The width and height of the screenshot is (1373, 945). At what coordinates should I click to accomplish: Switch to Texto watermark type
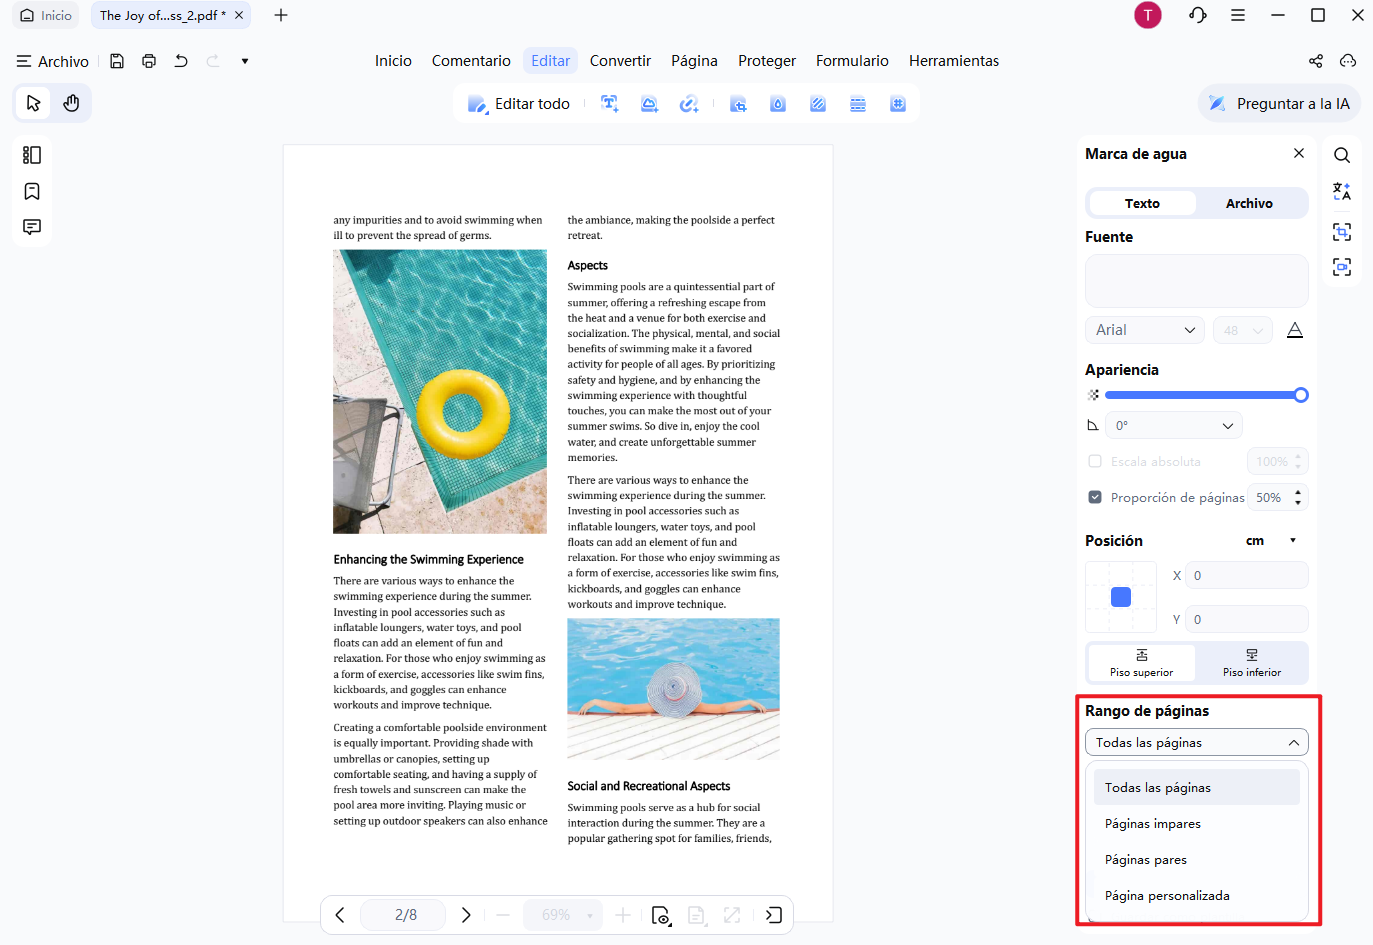click(1142, 203)
